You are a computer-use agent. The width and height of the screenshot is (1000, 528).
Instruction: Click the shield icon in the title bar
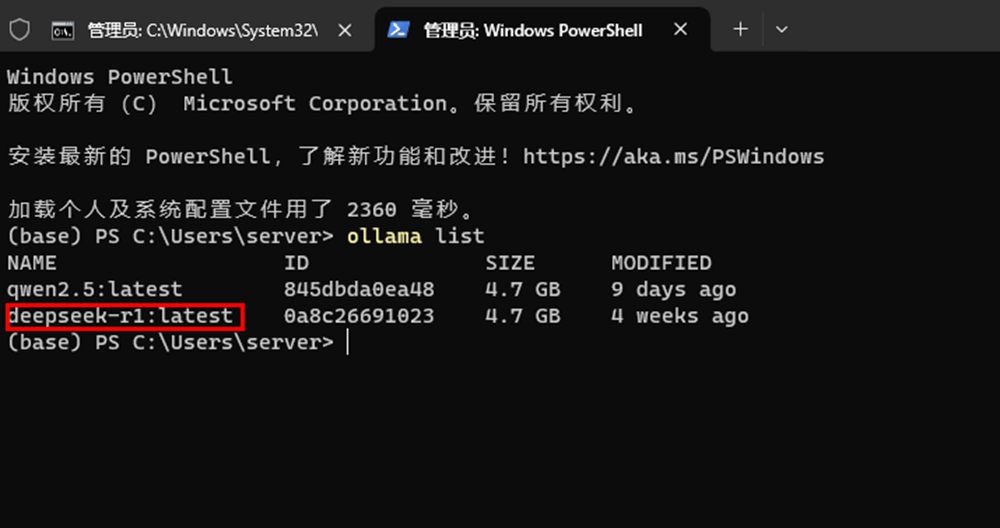(19, 30)
